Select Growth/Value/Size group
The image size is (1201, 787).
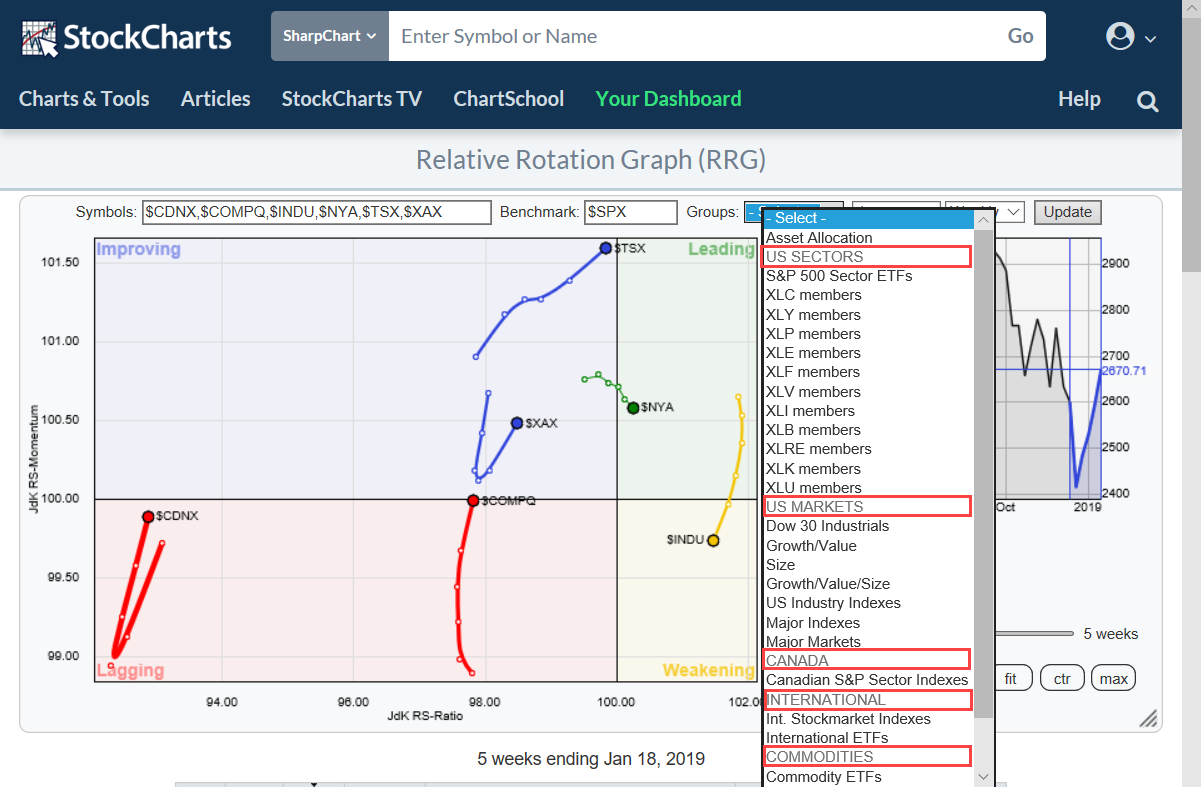click(867, 584)
